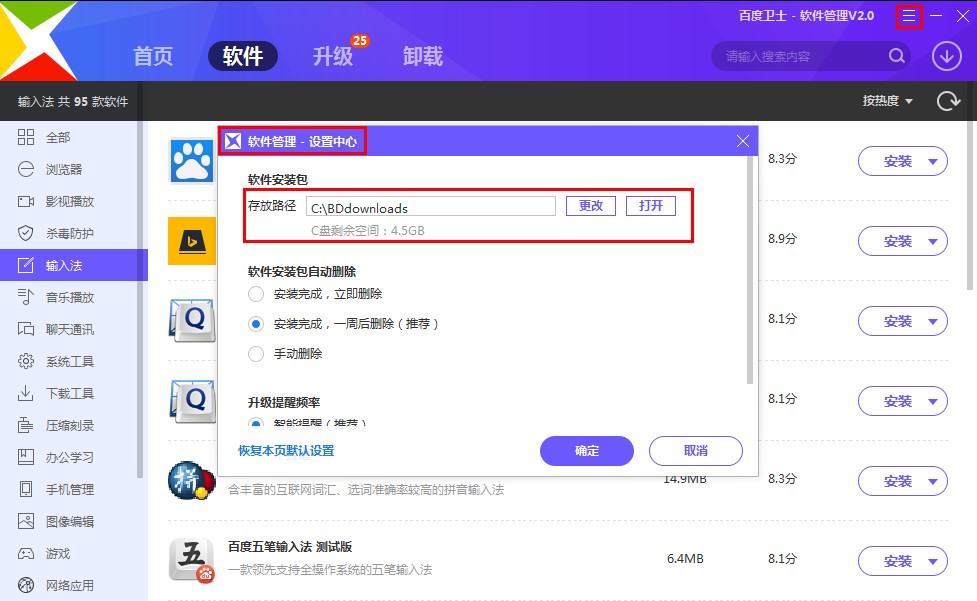Select 安装完成，立即删除 radio option

(255, 294)
